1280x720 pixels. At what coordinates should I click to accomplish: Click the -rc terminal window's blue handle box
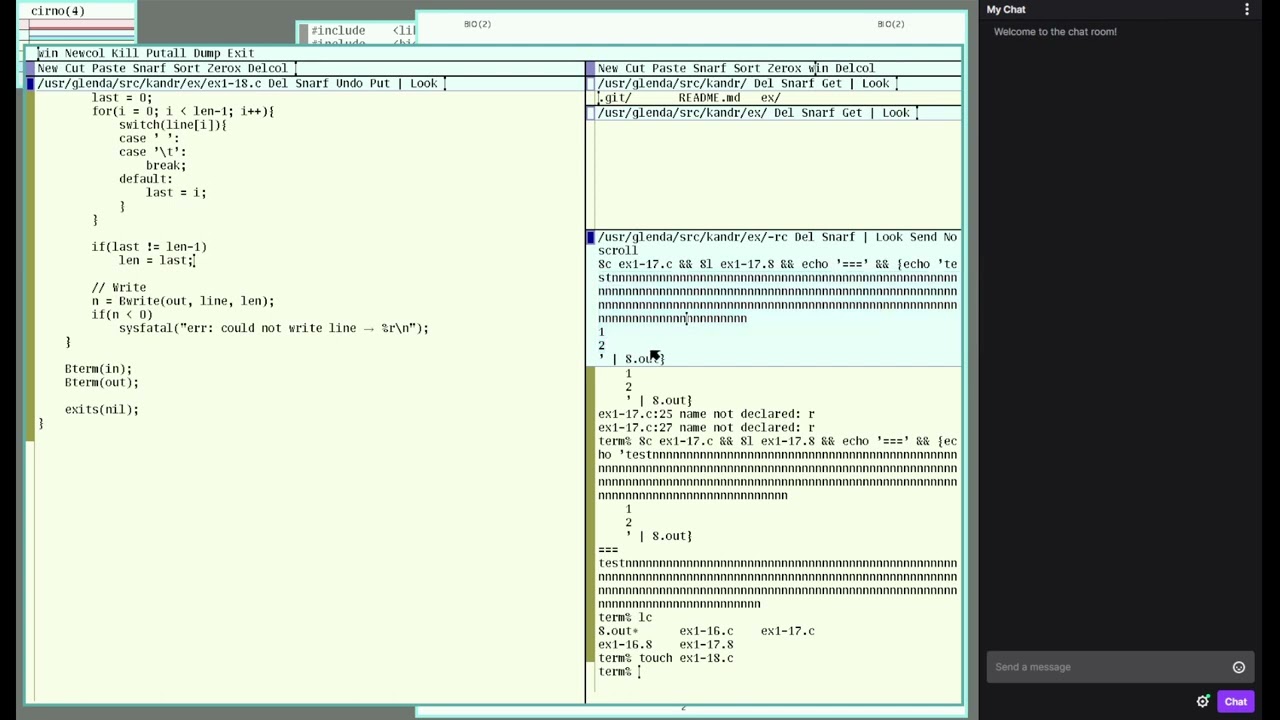pyautogui.click(x=591, y=237)
